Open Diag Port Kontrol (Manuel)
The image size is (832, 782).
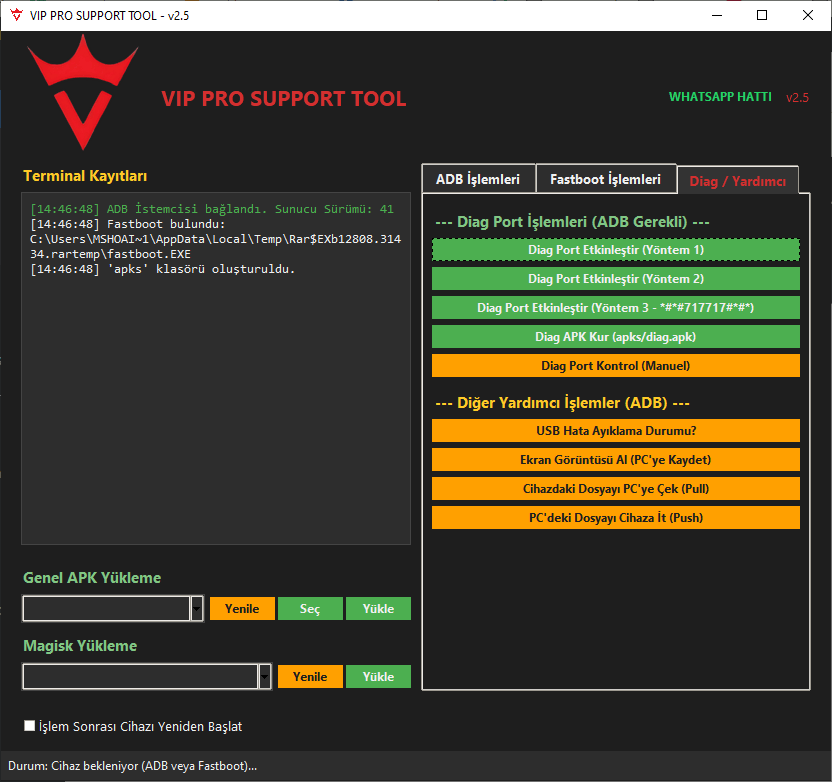pos(615,365)
